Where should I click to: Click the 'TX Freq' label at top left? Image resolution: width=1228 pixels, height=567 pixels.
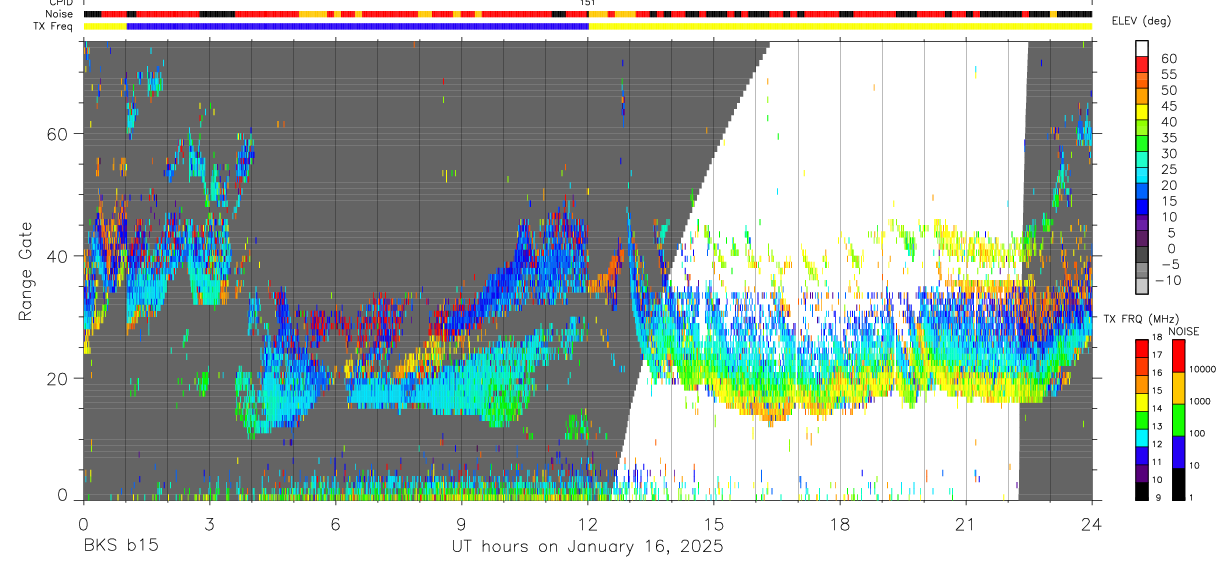[x=54, y=25]
